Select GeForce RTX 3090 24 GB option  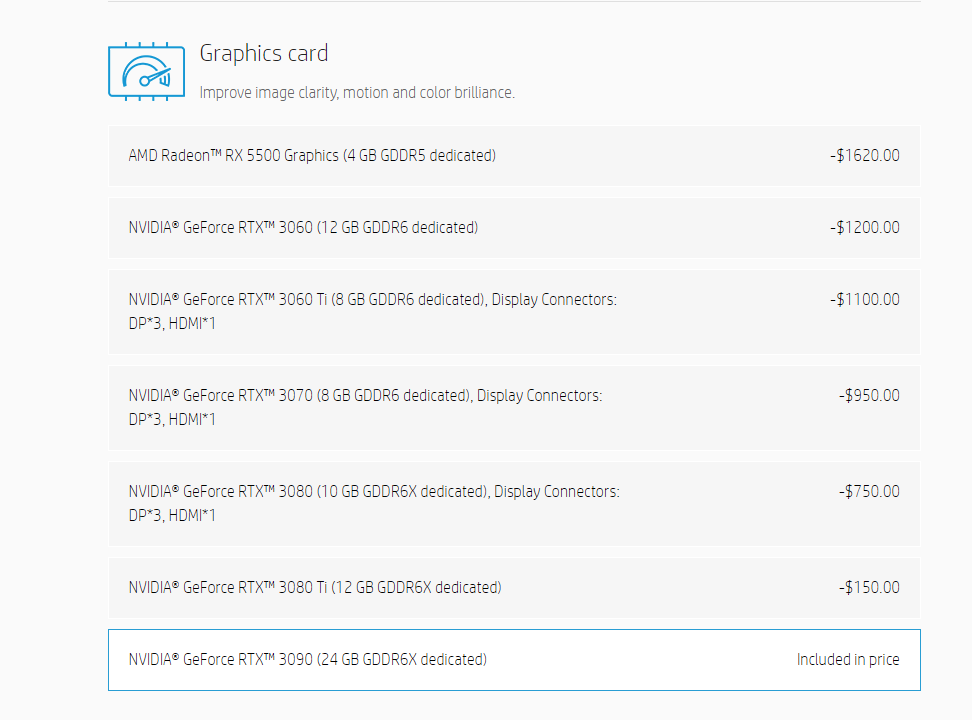514,660
